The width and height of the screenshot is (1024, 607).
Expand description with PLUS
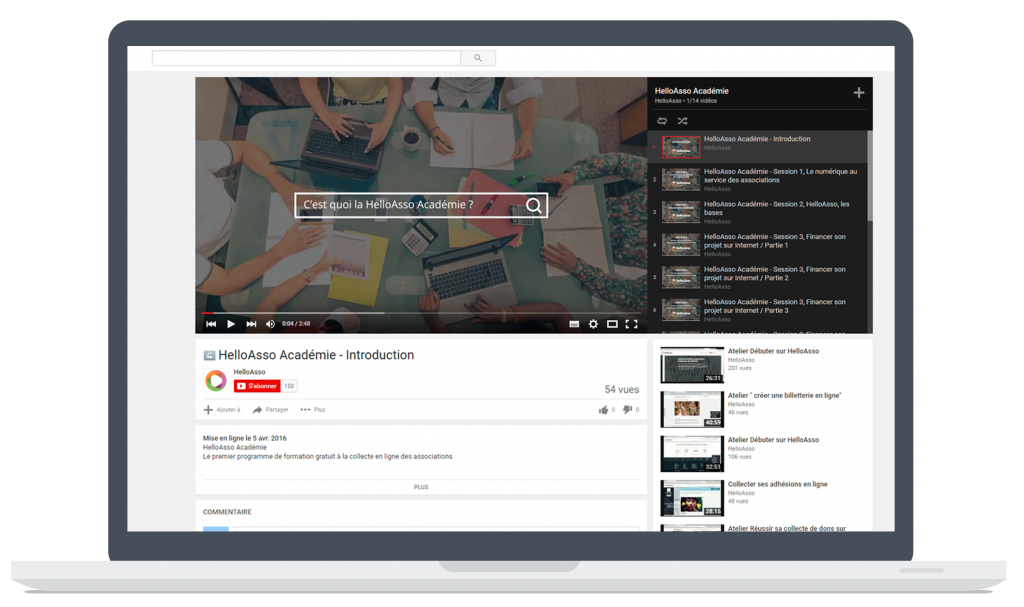tap(421, 487)
